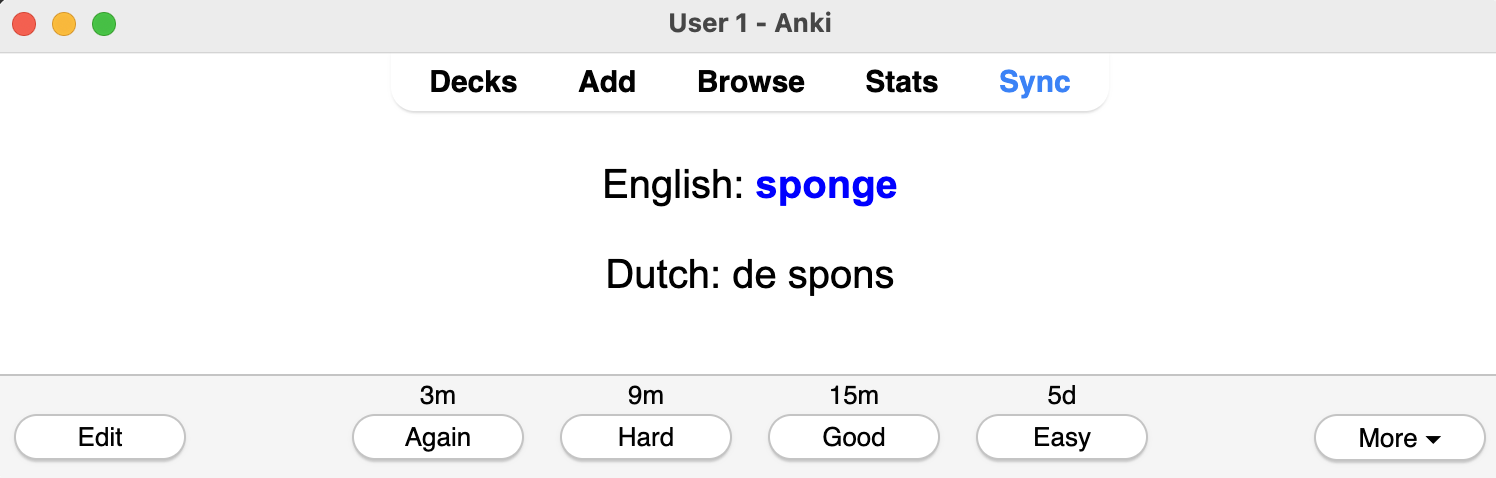Expand the More dropdown menu
This screenshot has width=1496, height=478.
1400,438
